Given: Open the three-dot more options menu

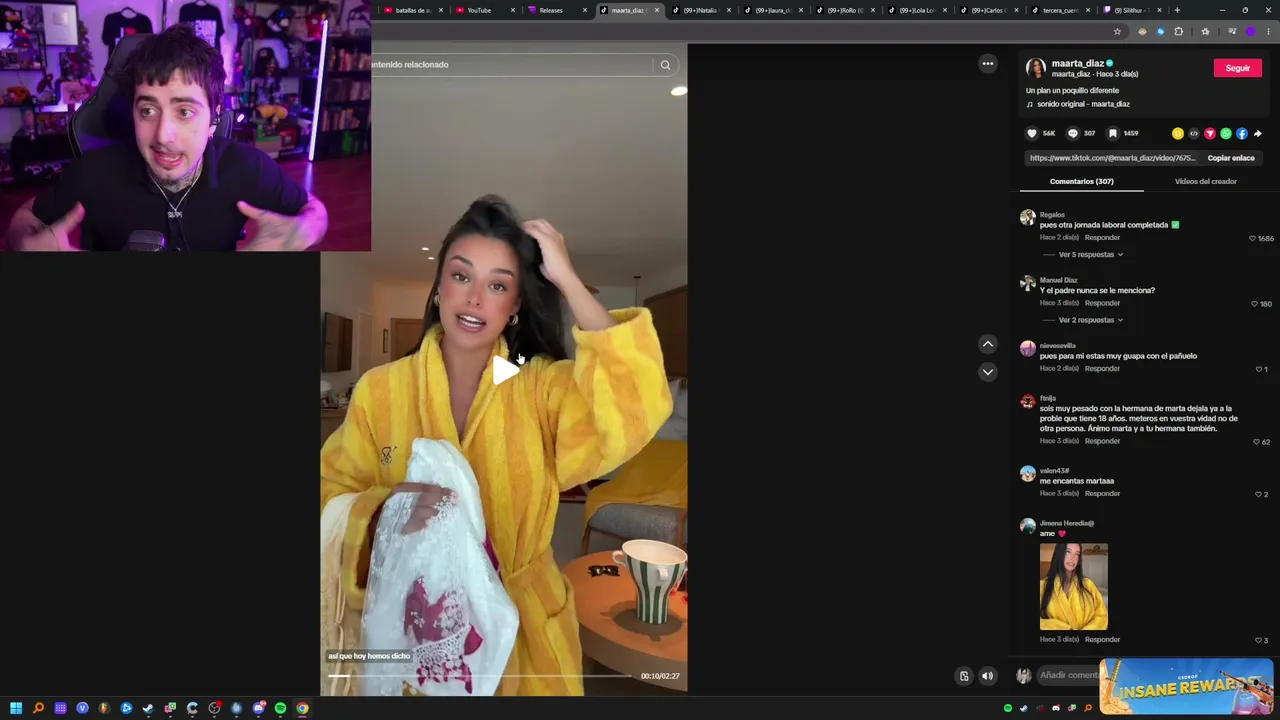Looking at the screenshot, I should (x=988, y=64).
